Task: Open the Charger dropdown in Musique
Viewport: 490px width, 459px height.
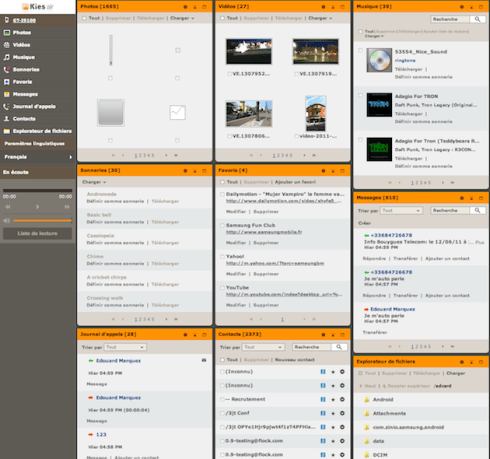Action: click(374, 36)
